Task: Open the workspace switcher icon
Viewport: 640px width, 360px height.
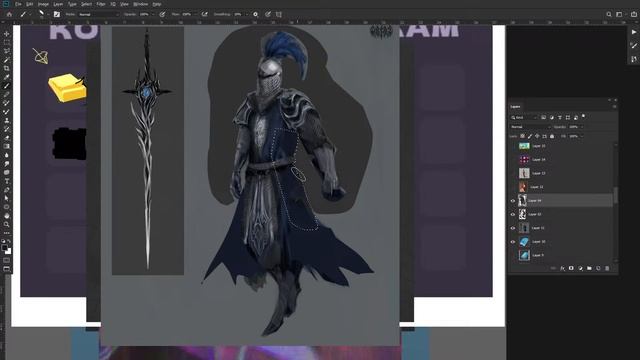Action: tap(619, 14)
